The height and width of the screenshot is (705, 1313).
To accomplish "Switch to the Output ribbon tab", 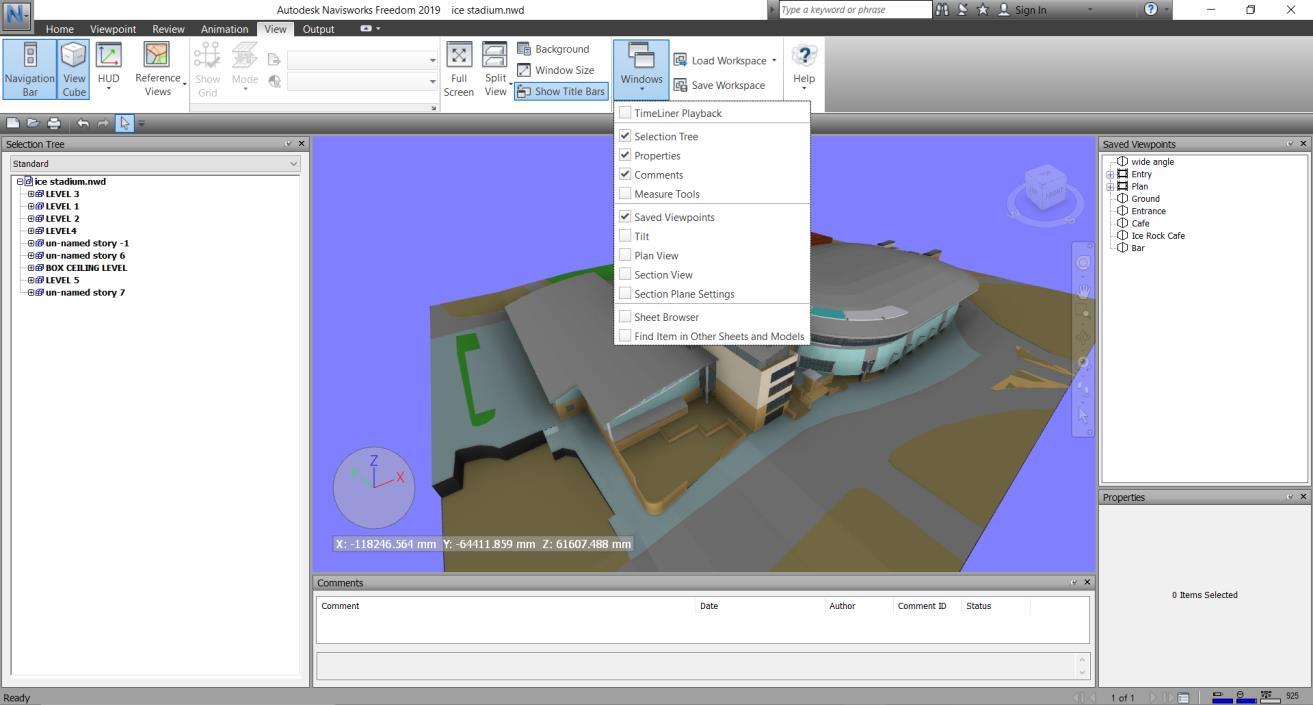I will coord(318,29).
